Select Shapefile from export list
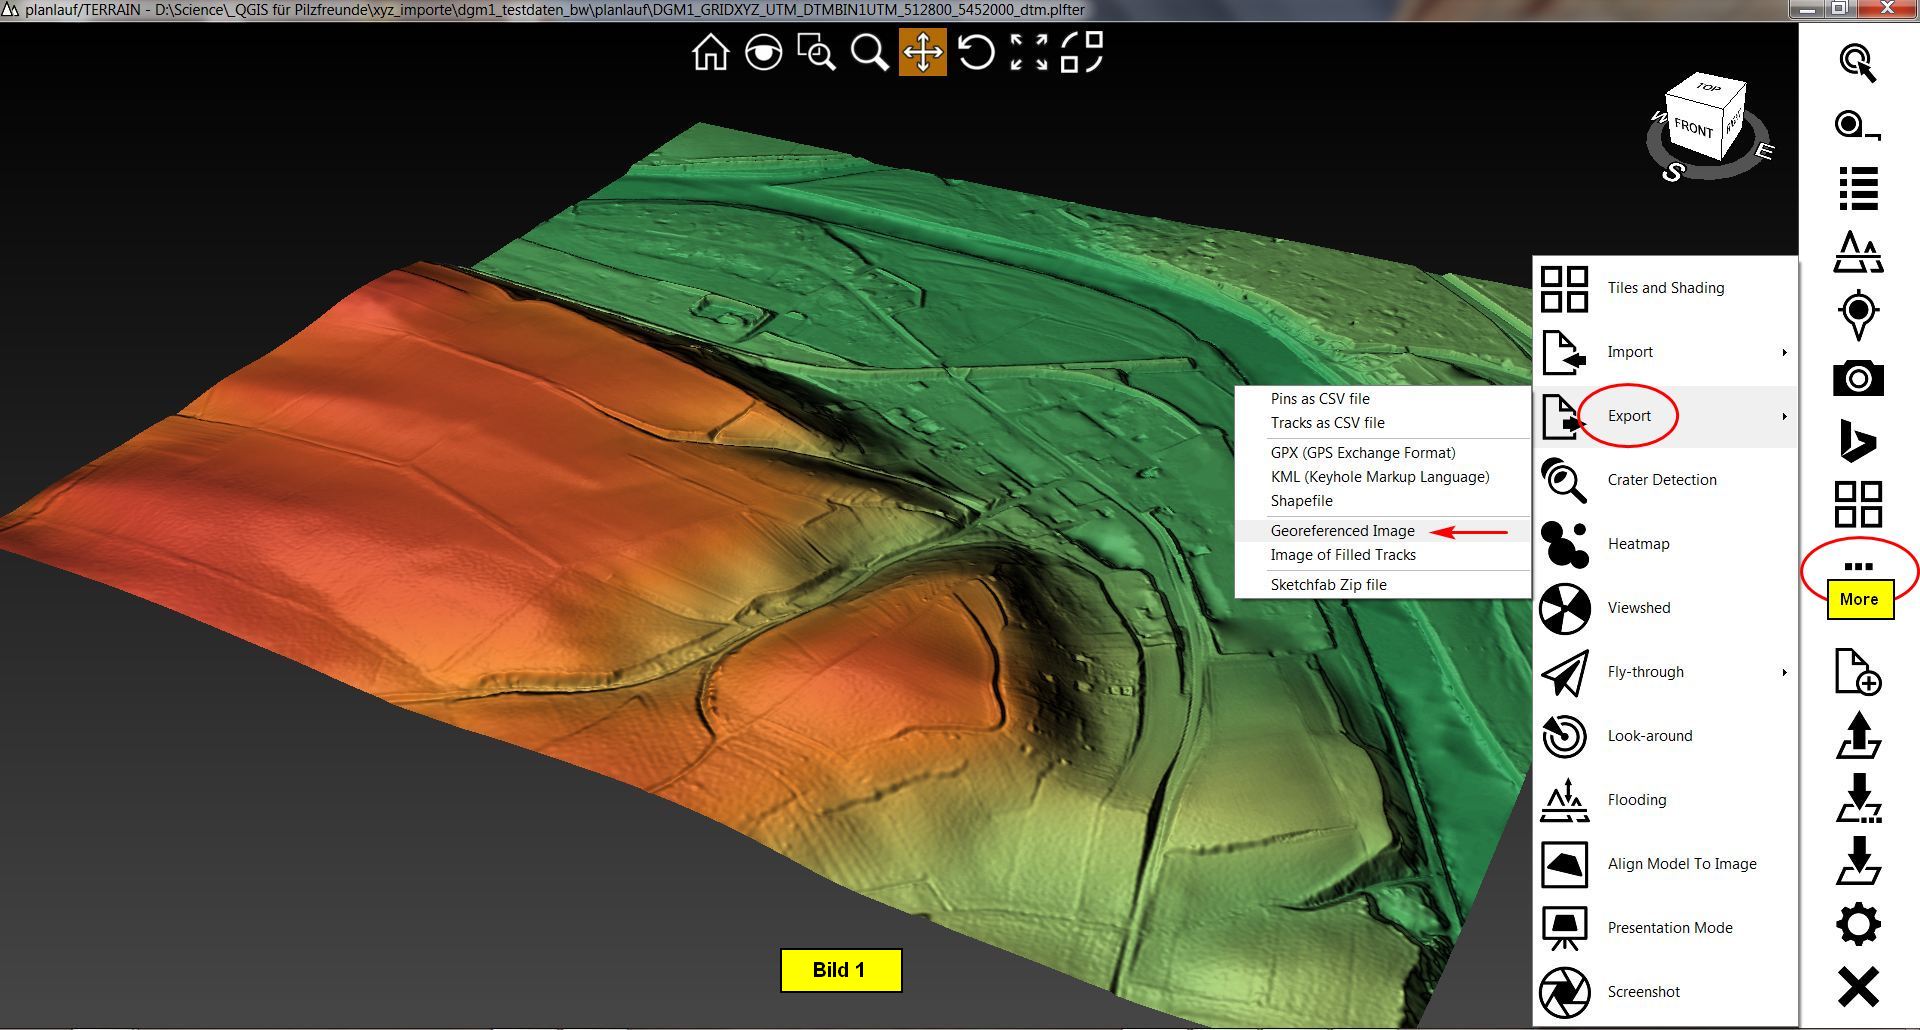1920x1030 pixels. click(x=1301, y=501)
